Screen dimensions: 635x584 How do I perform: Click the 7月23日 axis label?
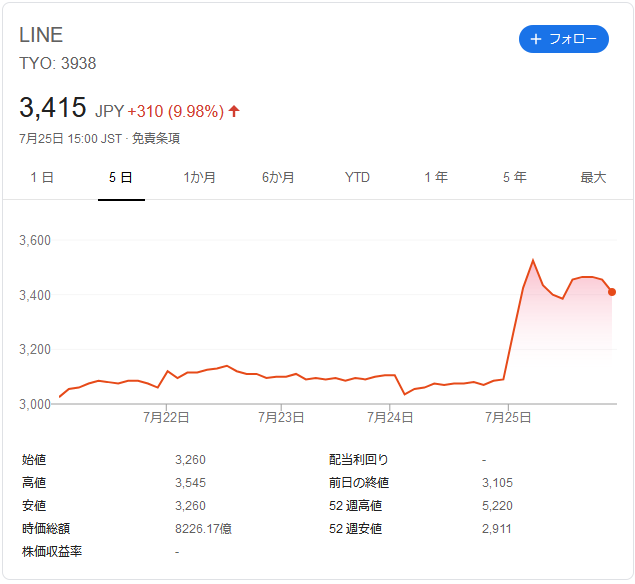point(281,417)
